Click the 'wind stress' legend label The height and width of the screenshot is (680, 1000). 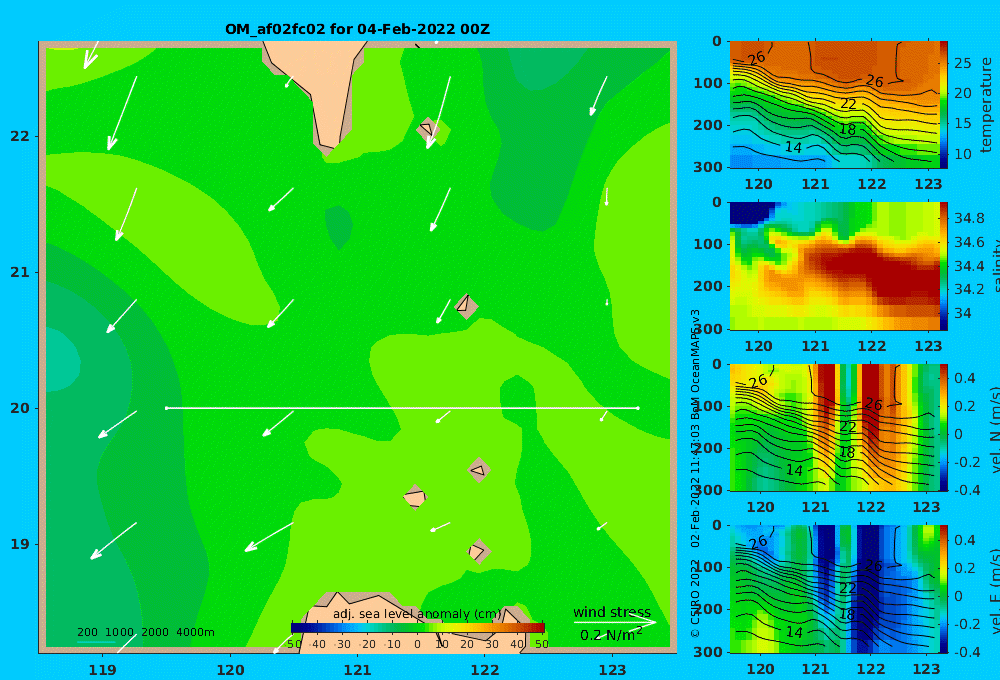click(x=612, y=612)
